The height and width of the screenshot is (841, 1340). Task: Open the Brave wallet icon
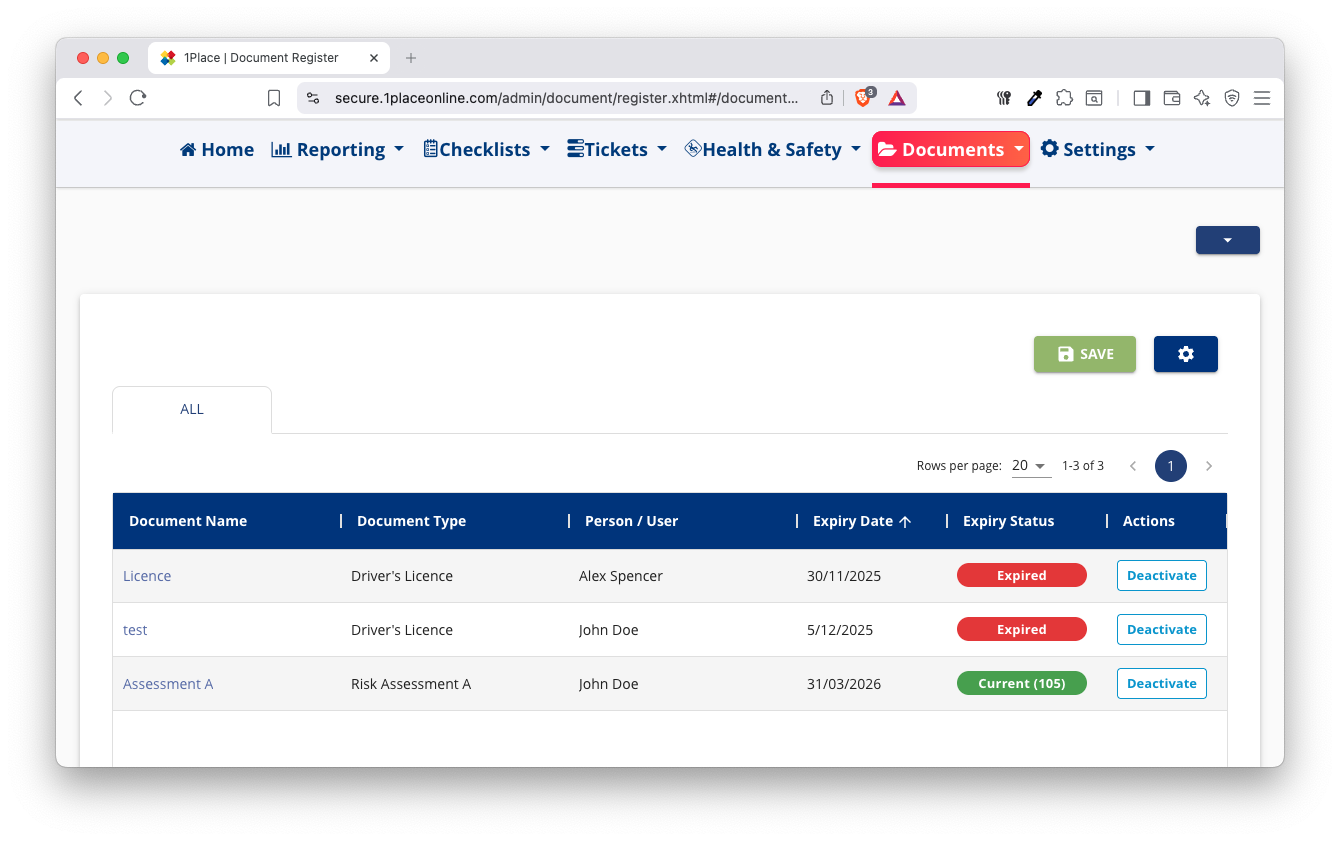tap(1172, 98)
